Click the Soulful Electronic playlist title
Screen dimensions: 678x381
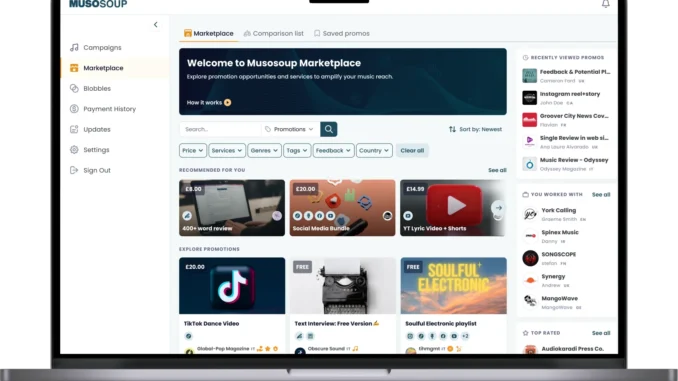441,323
